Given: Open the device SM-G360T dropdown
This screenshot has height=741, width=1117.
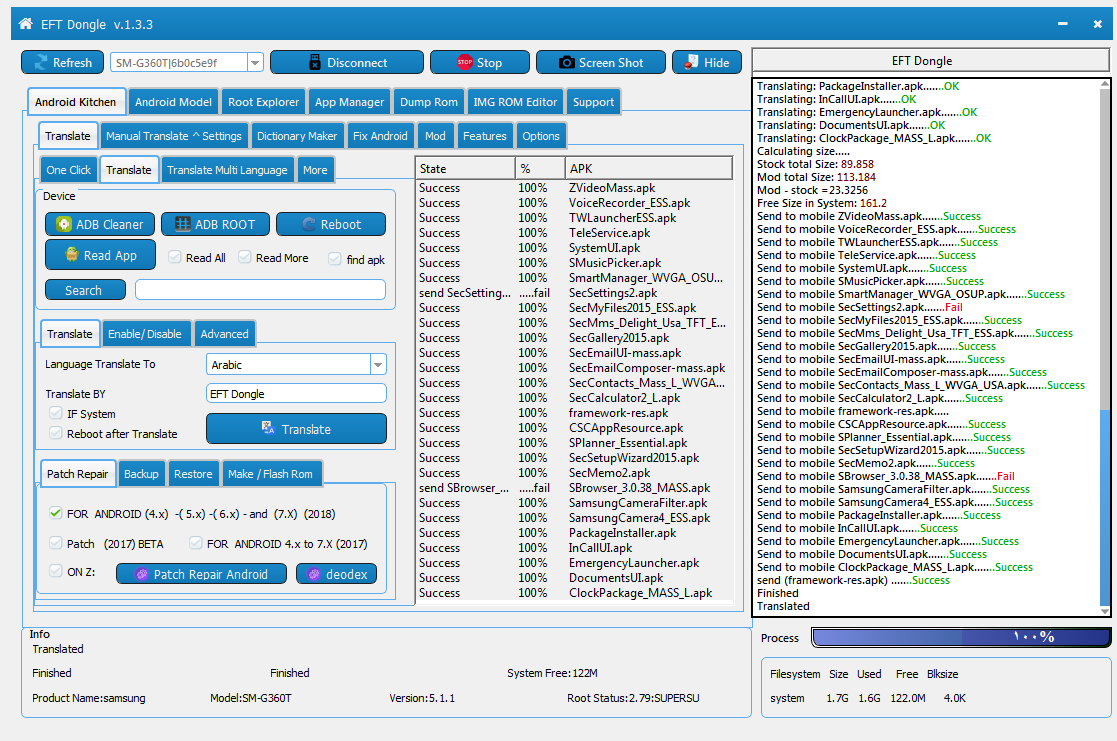Looking at the screenshot, I should [x=255, y=63].
